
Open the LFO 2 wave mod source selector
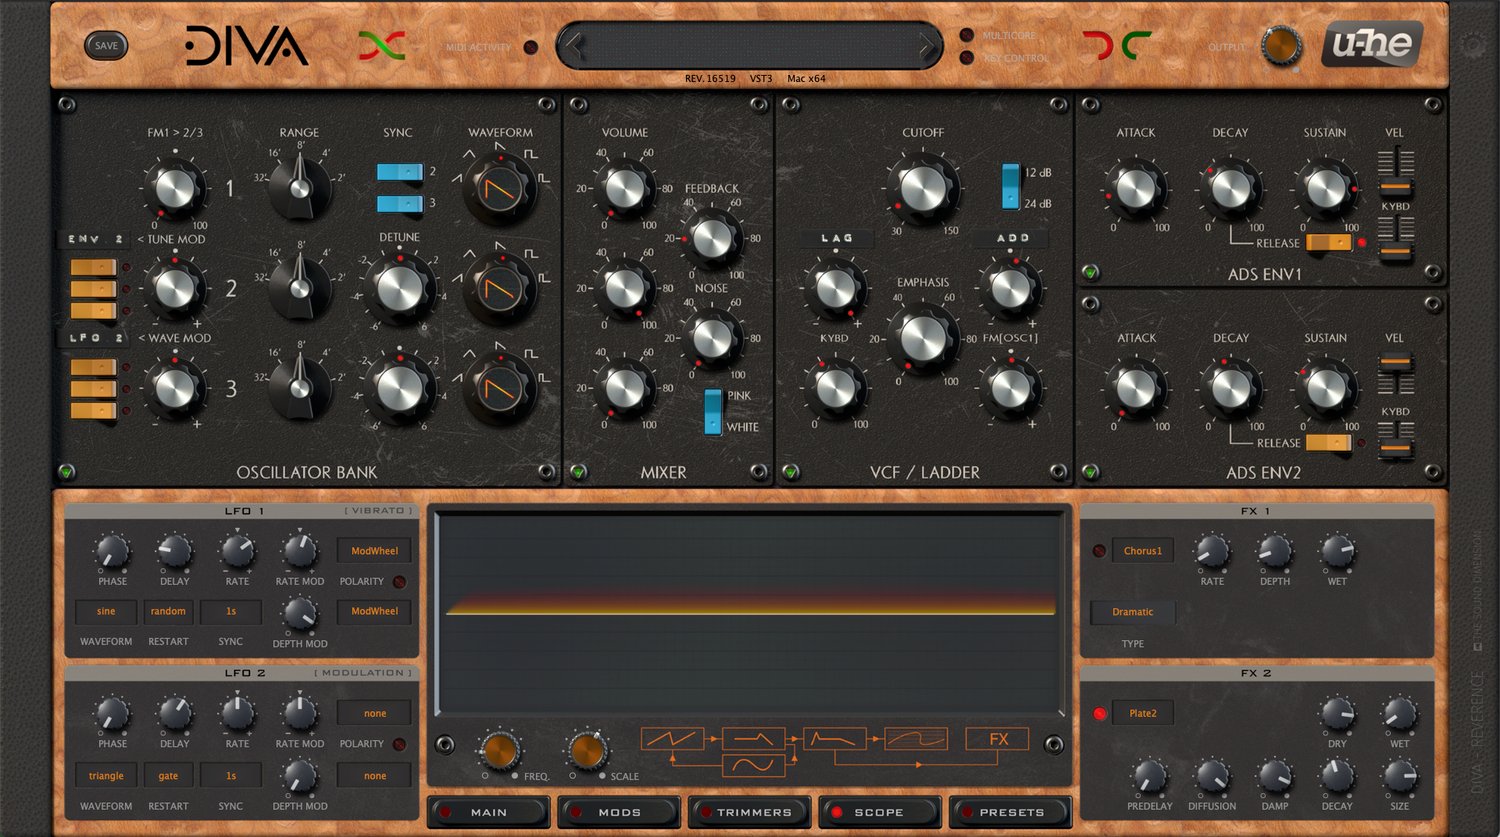tap(94, 338)
